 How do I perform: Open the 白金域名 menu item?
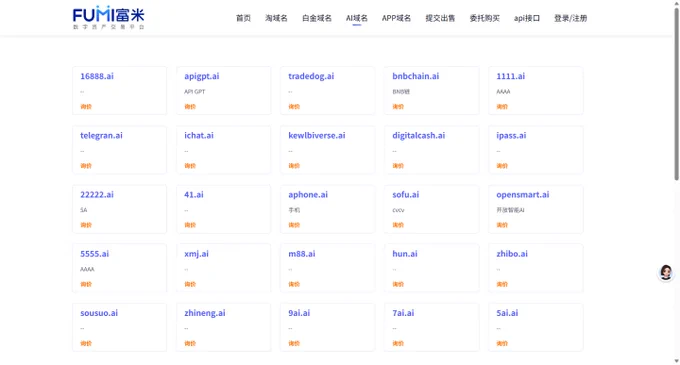coord(317,18)
